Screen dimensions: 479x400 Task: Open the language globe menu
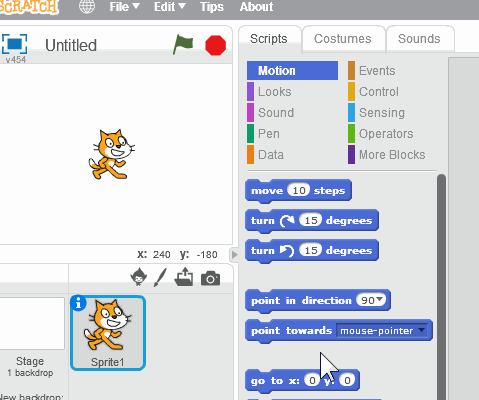coord(87,7)
